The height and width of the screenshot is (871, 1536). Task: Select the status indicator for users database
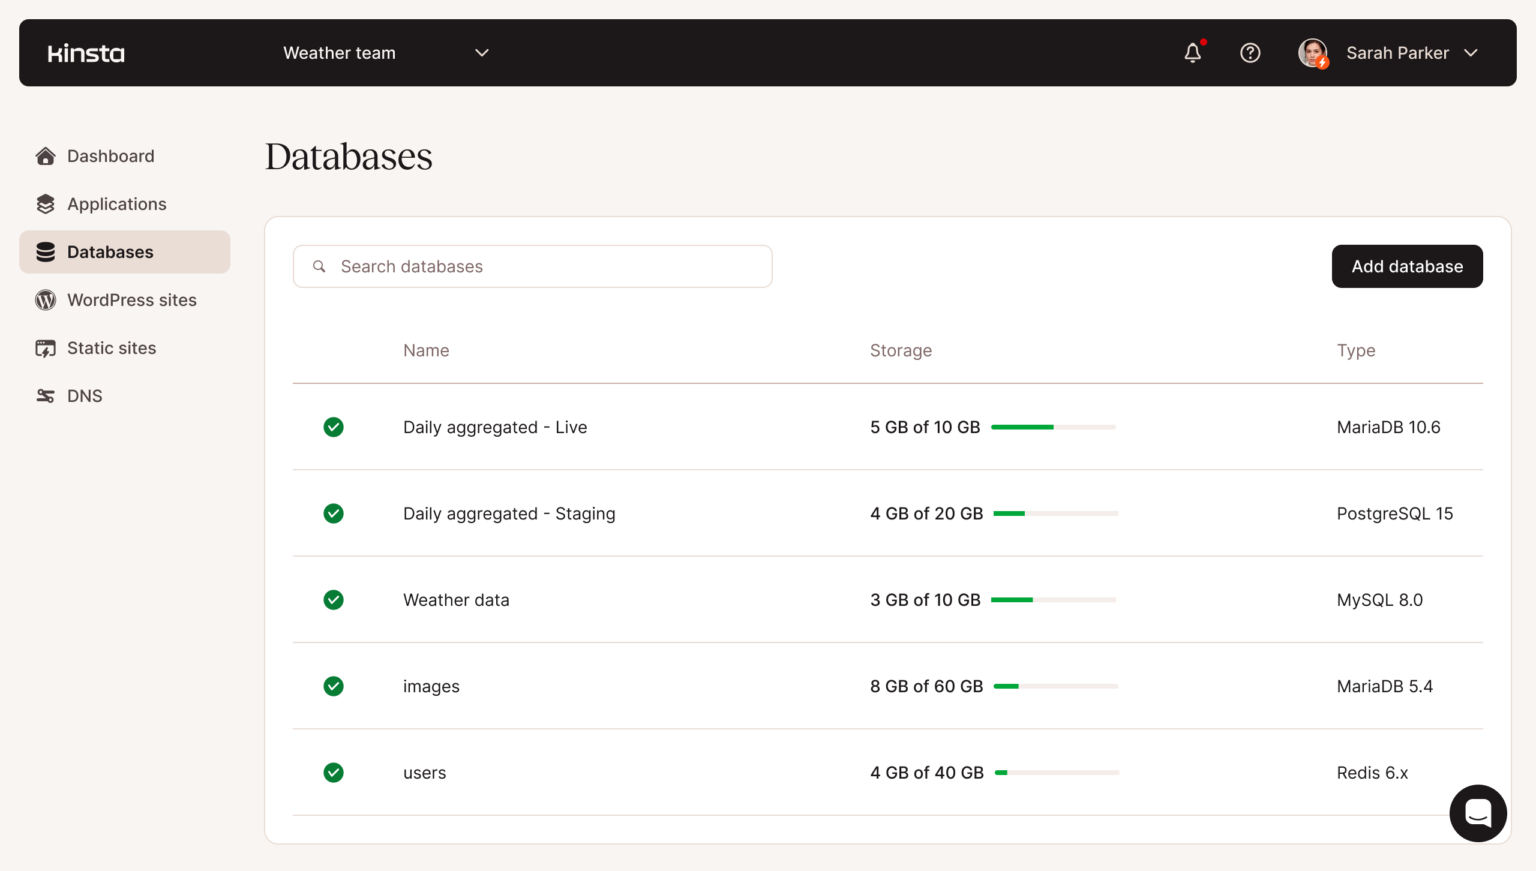click(x=333, y=772)
